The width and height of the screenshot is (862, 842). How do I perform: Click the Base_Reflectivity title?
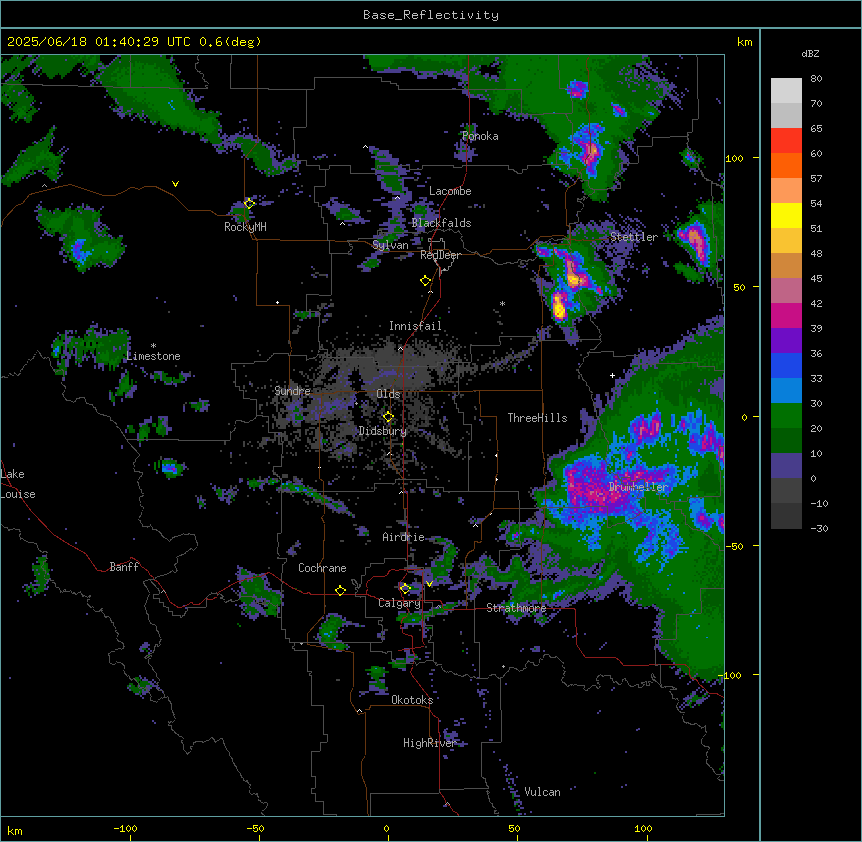pyautogui.click(x=431, y=15)
